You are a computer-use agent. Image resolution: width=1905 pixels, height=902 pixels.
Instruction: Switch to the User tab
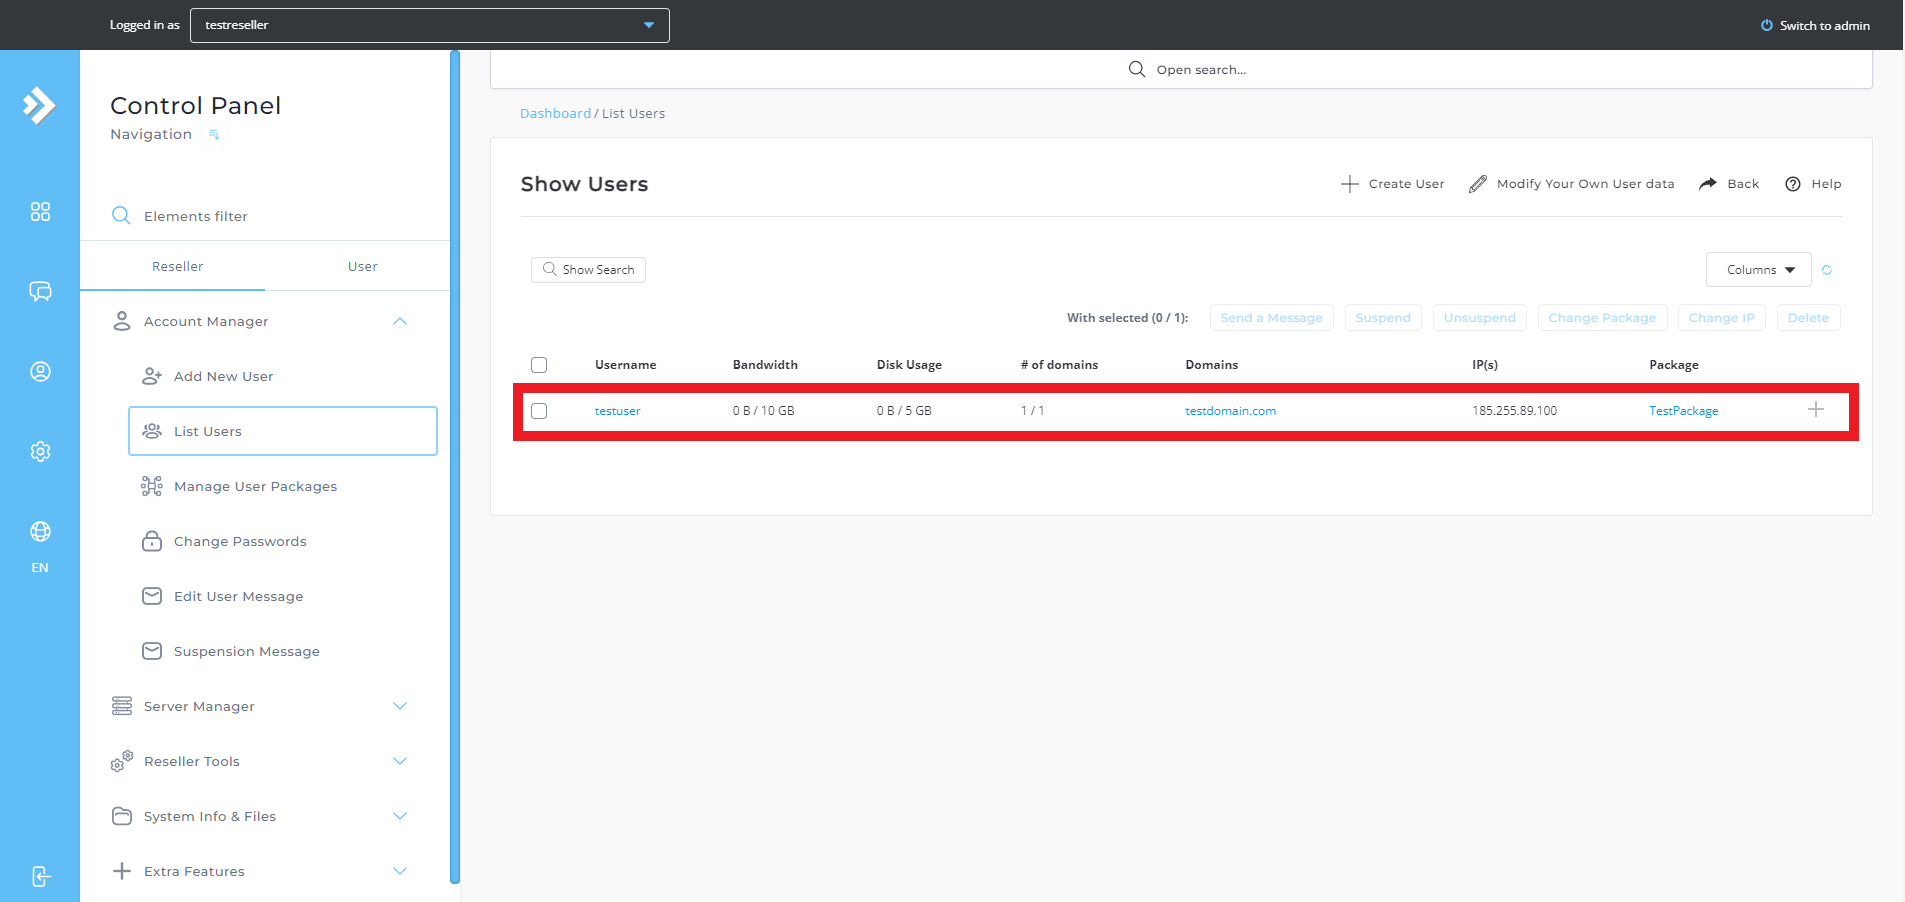(362, 266)
